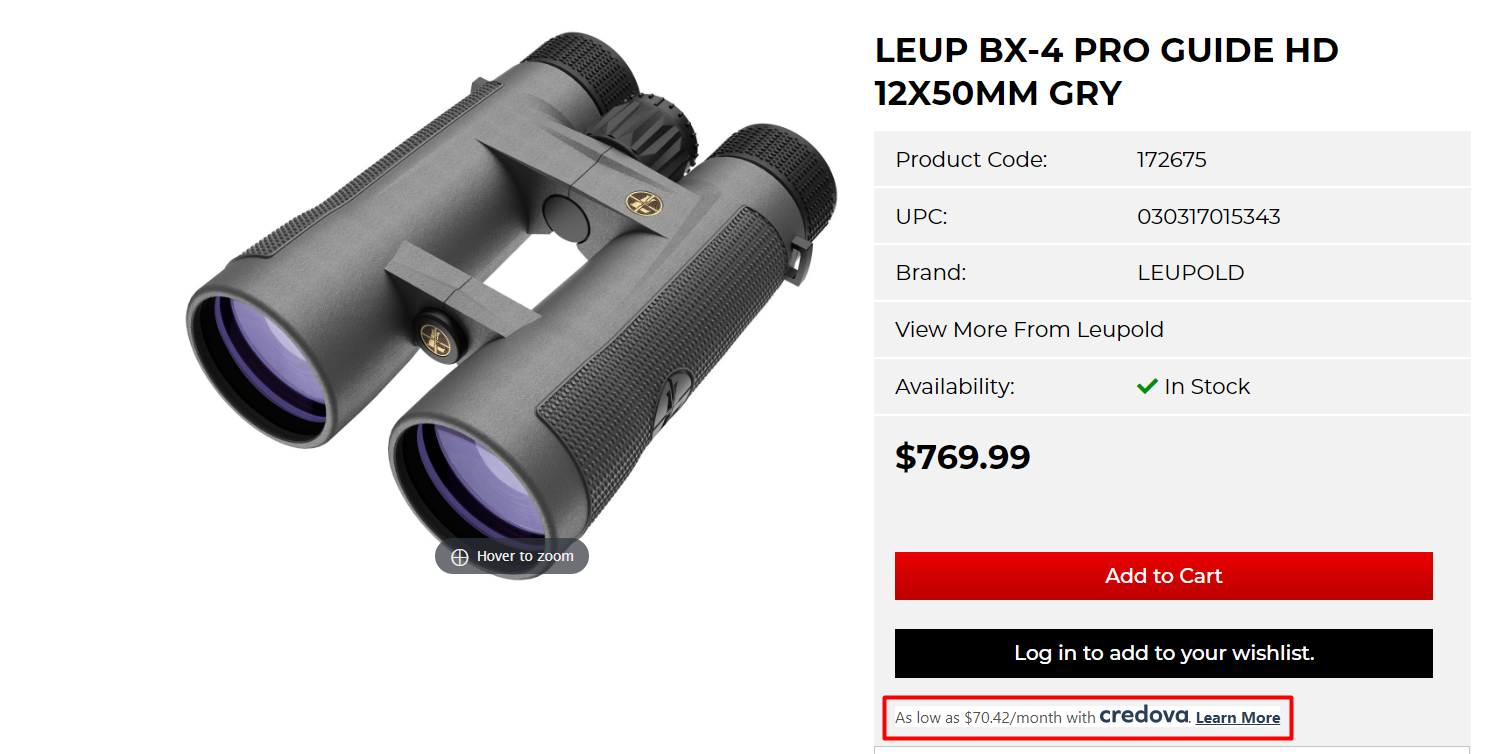Click the price $769.99
Image resolution: width=1494 pixels, height=754 pixels.
[x=963, y=457]
